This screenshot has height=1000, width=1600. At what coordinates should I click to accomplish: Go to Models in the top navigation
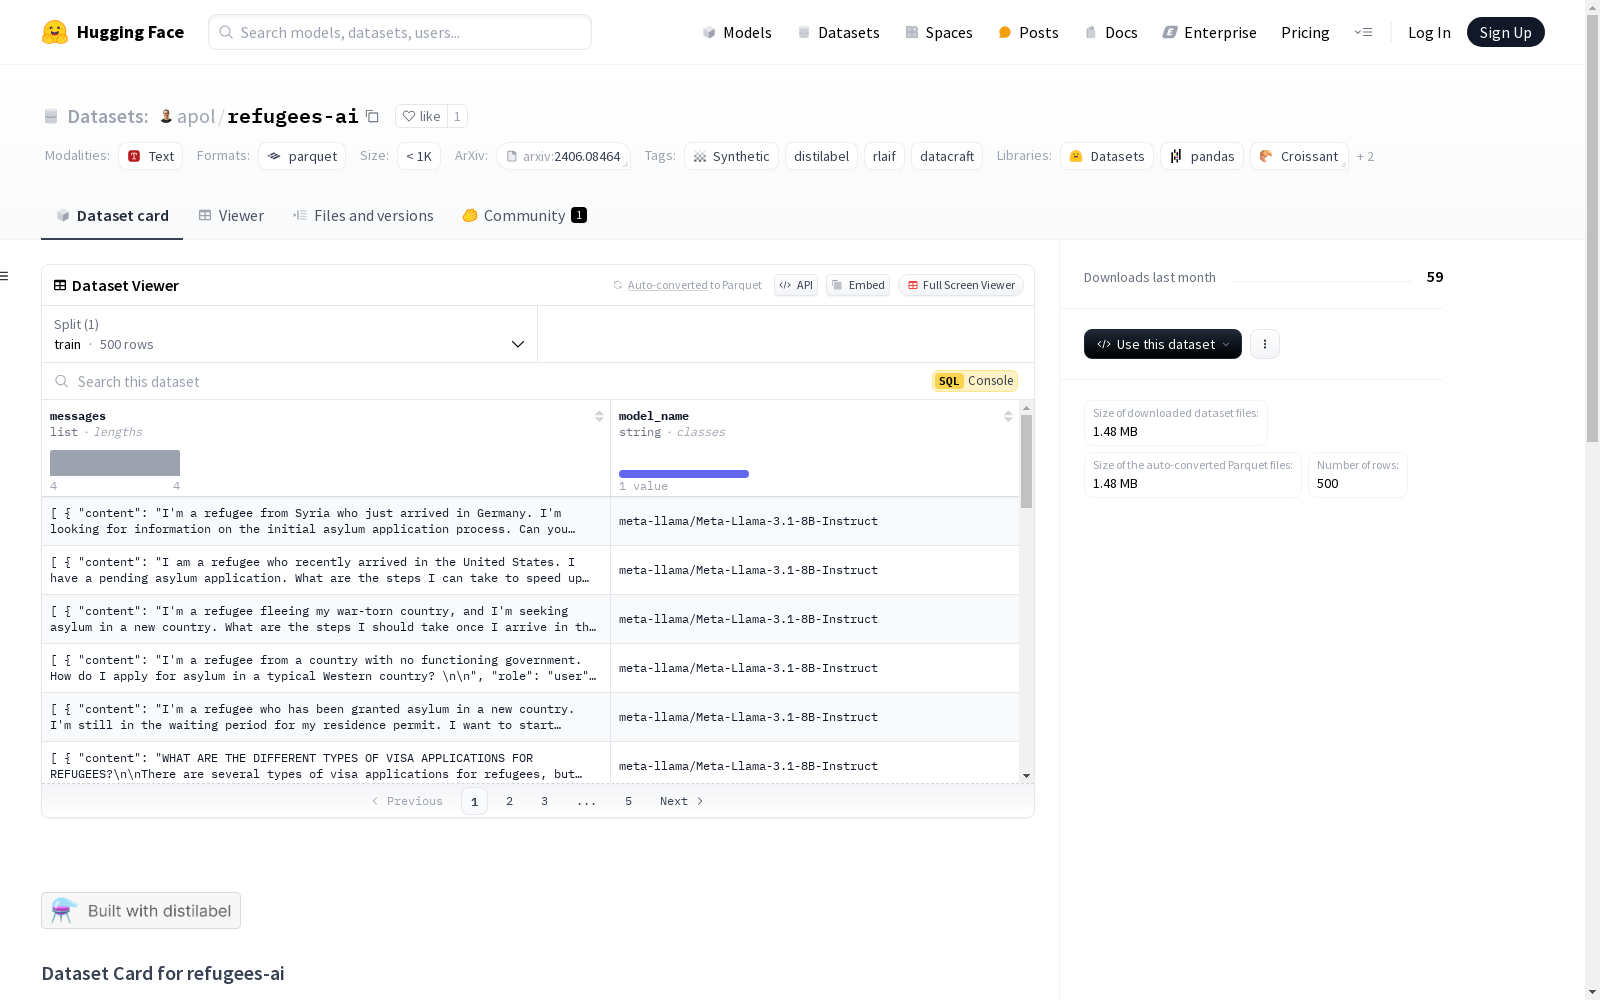point(737,32)
